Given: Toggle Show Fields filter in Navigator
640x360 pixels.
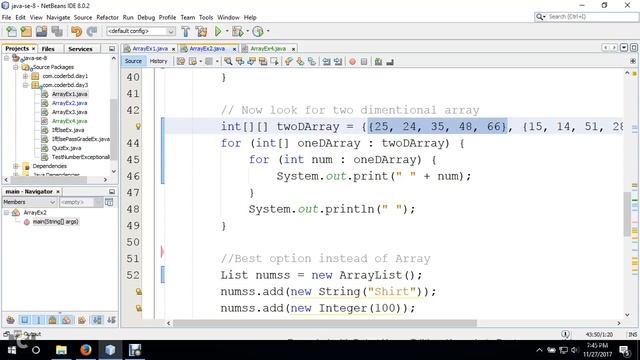Looking at the screenshot, I should (x=24, y=320).
